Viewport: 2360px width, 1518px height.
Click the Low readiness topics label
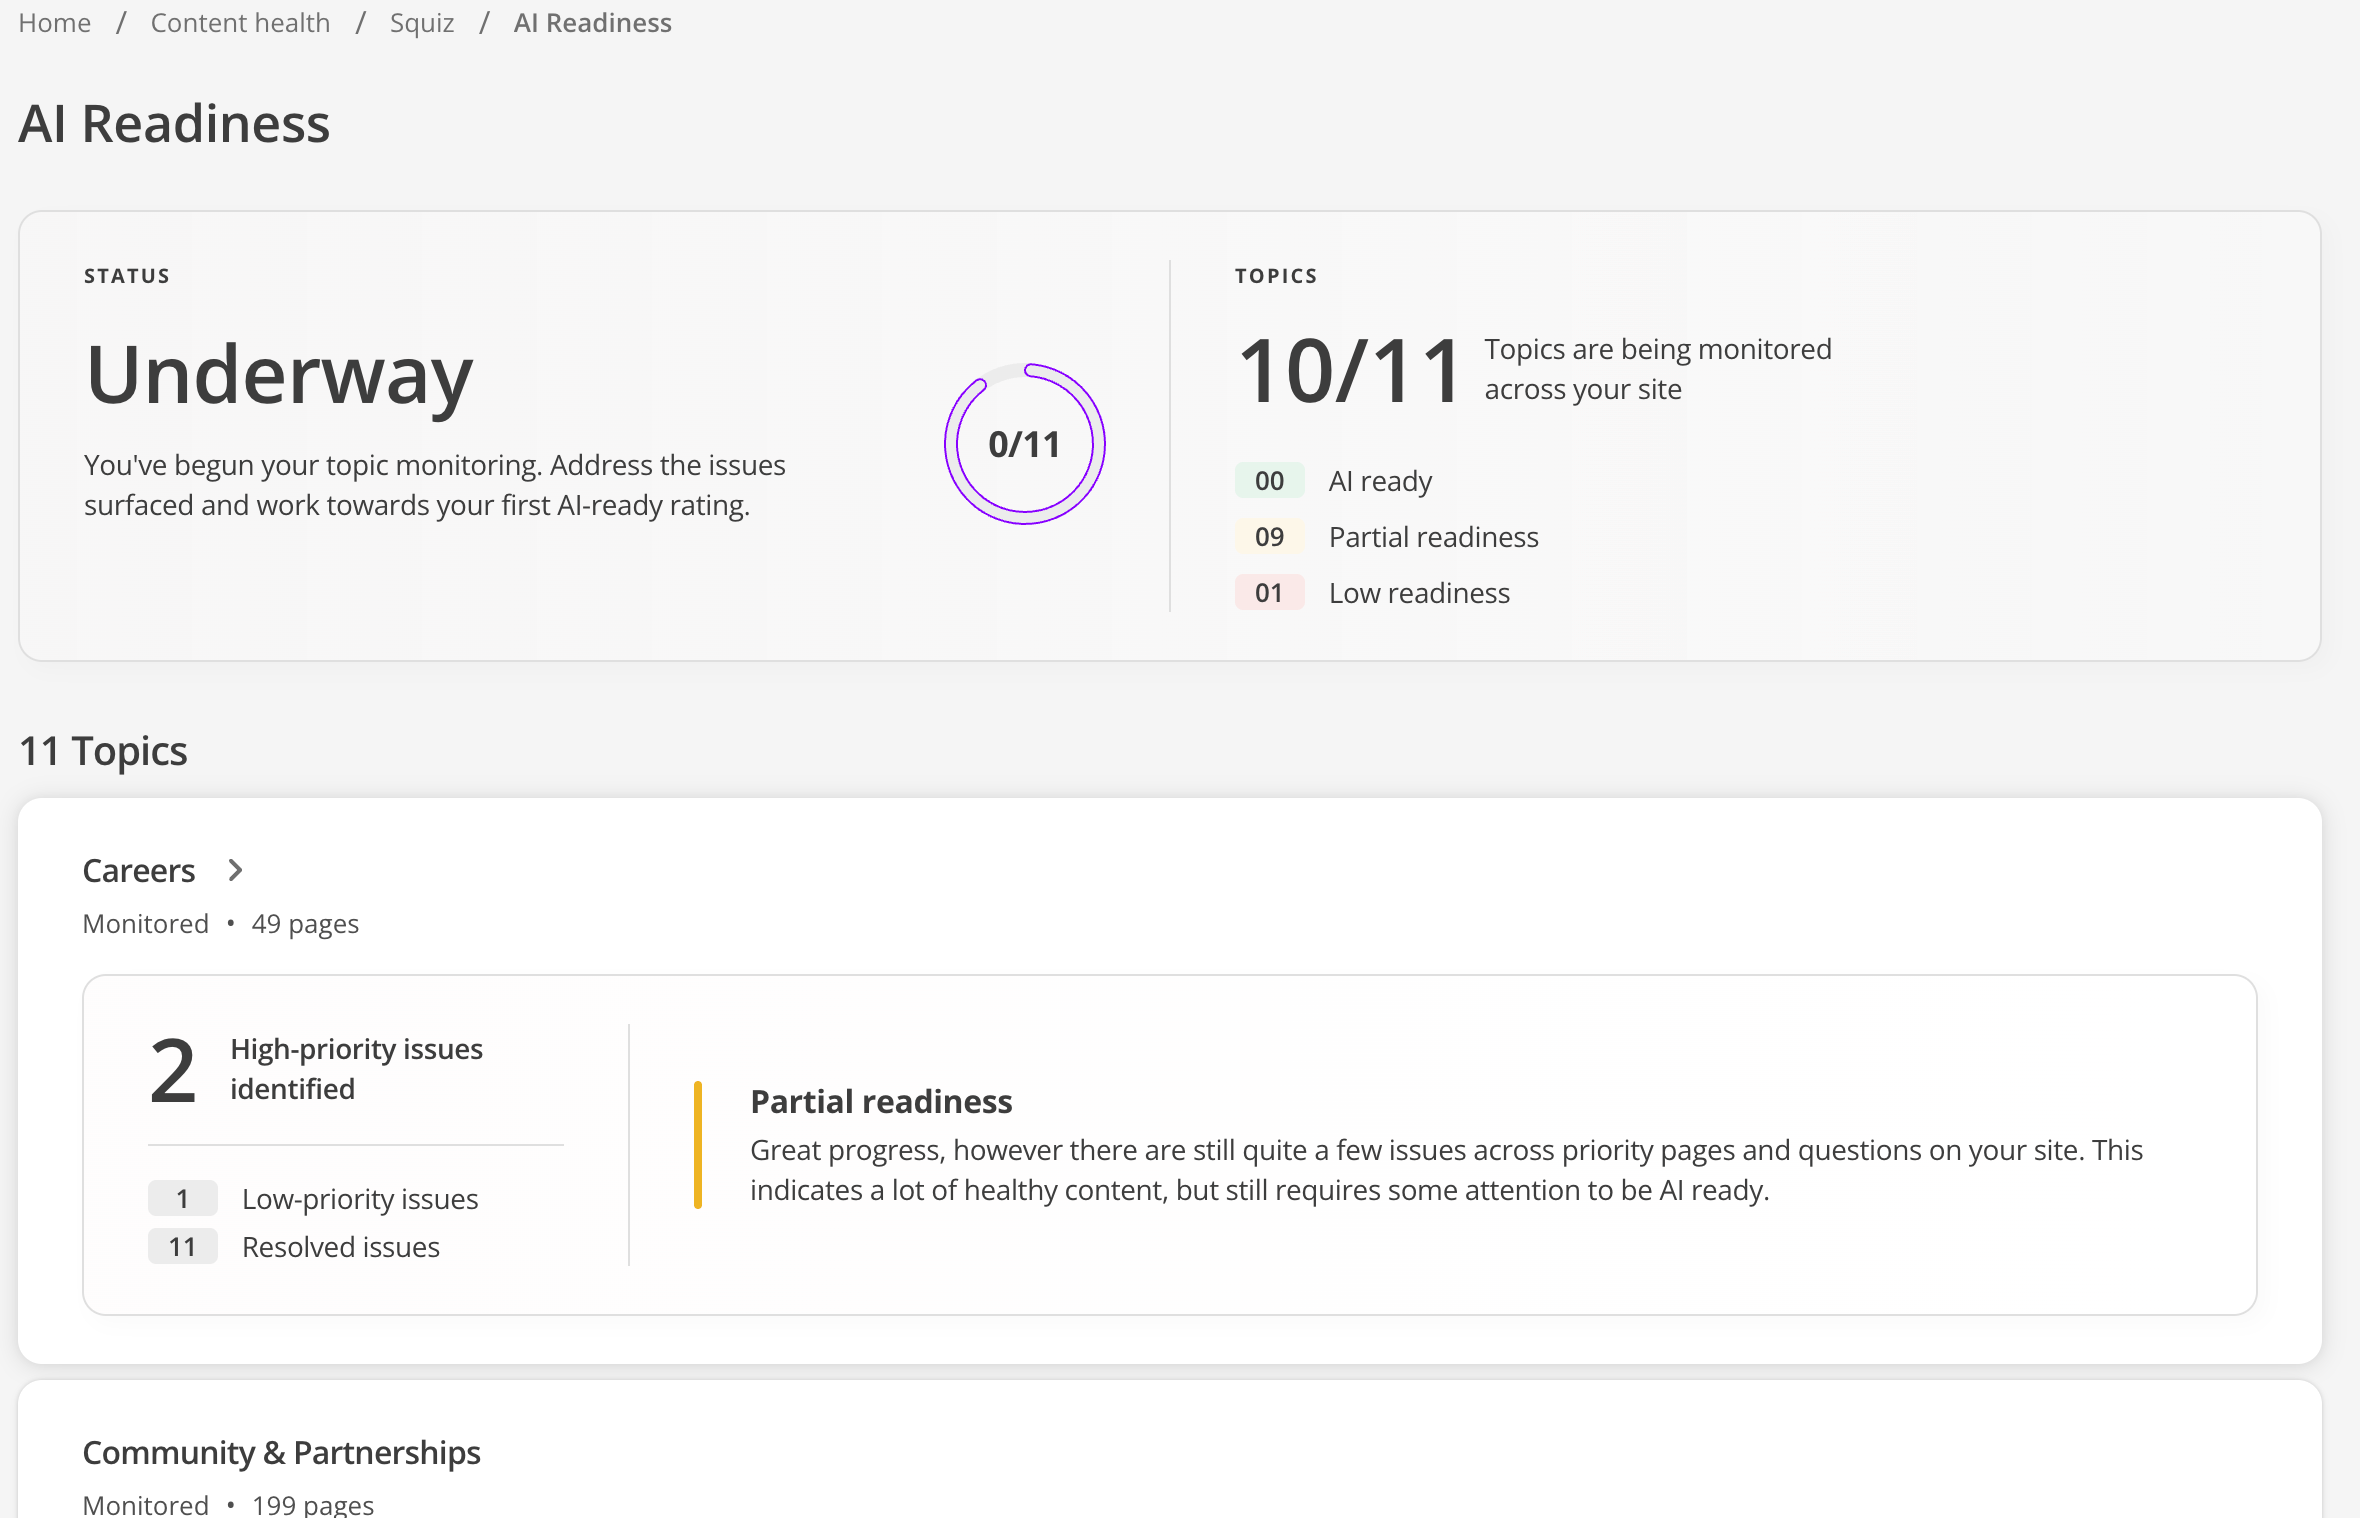1419,593
